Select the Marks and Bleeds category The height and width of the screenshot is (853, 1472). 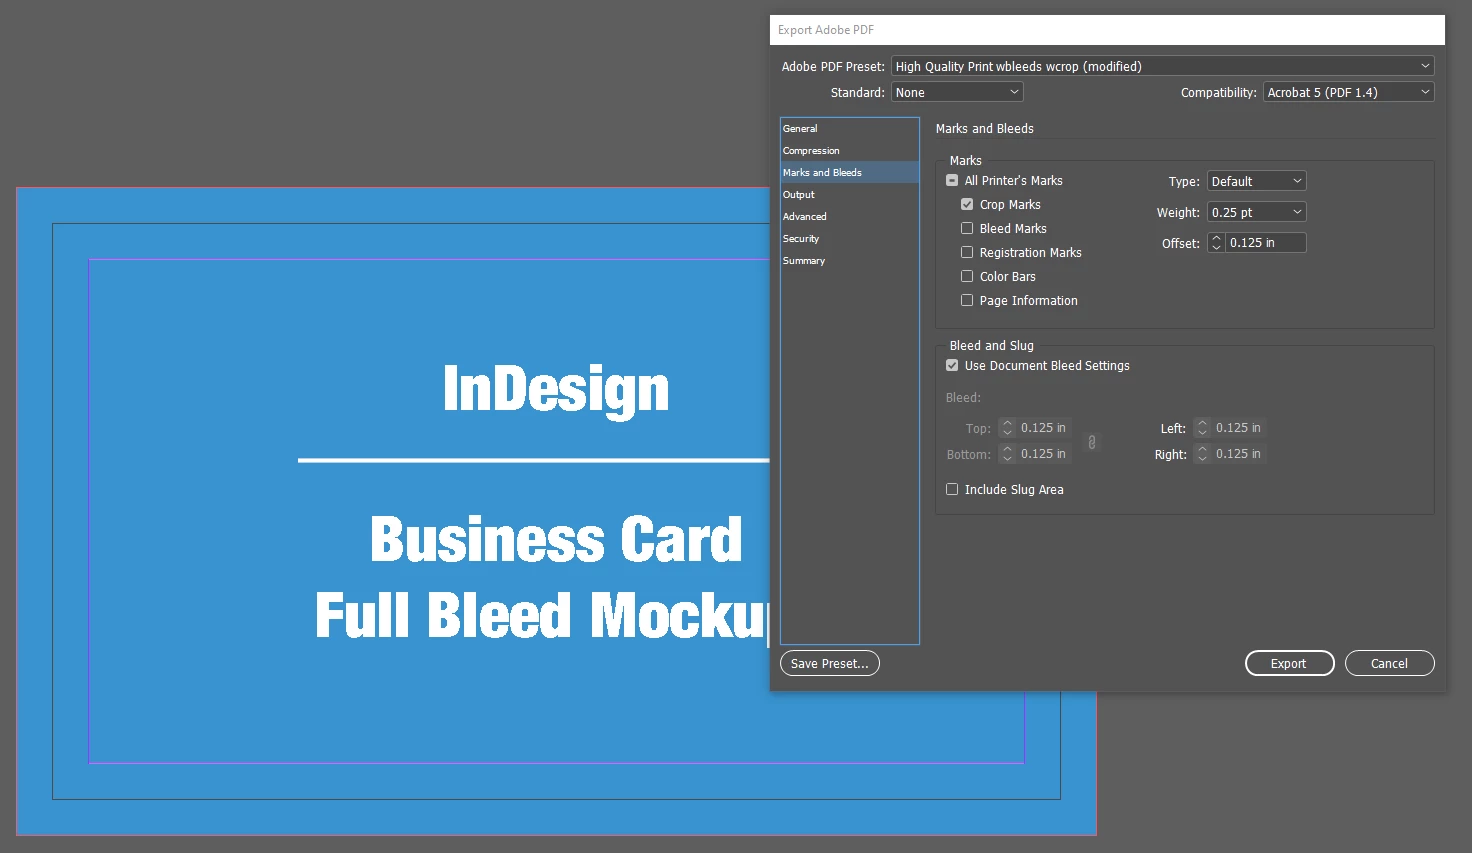tap(849, 173)
